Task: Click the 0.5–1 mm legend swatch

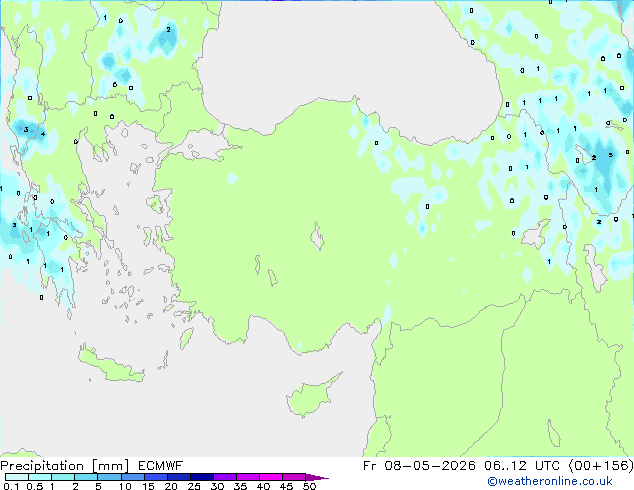Action: (40, 477)
